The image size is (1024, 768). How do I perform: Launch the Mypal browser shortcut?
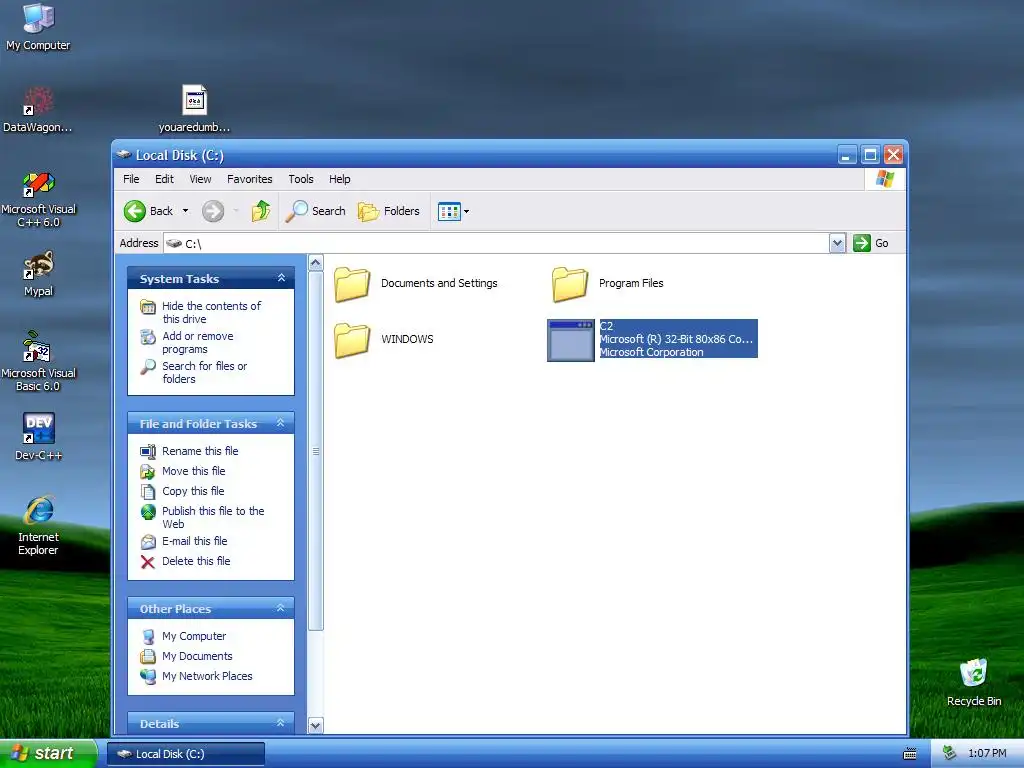[x=38, y=274]
